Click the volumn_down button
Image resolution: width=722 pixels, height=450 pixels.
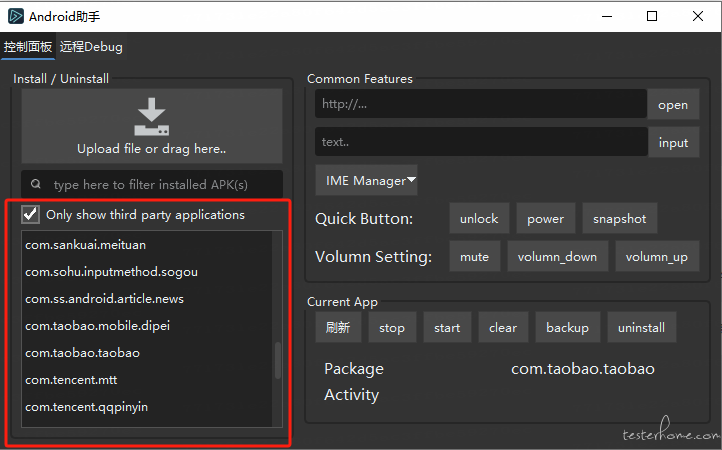point(557,257)
